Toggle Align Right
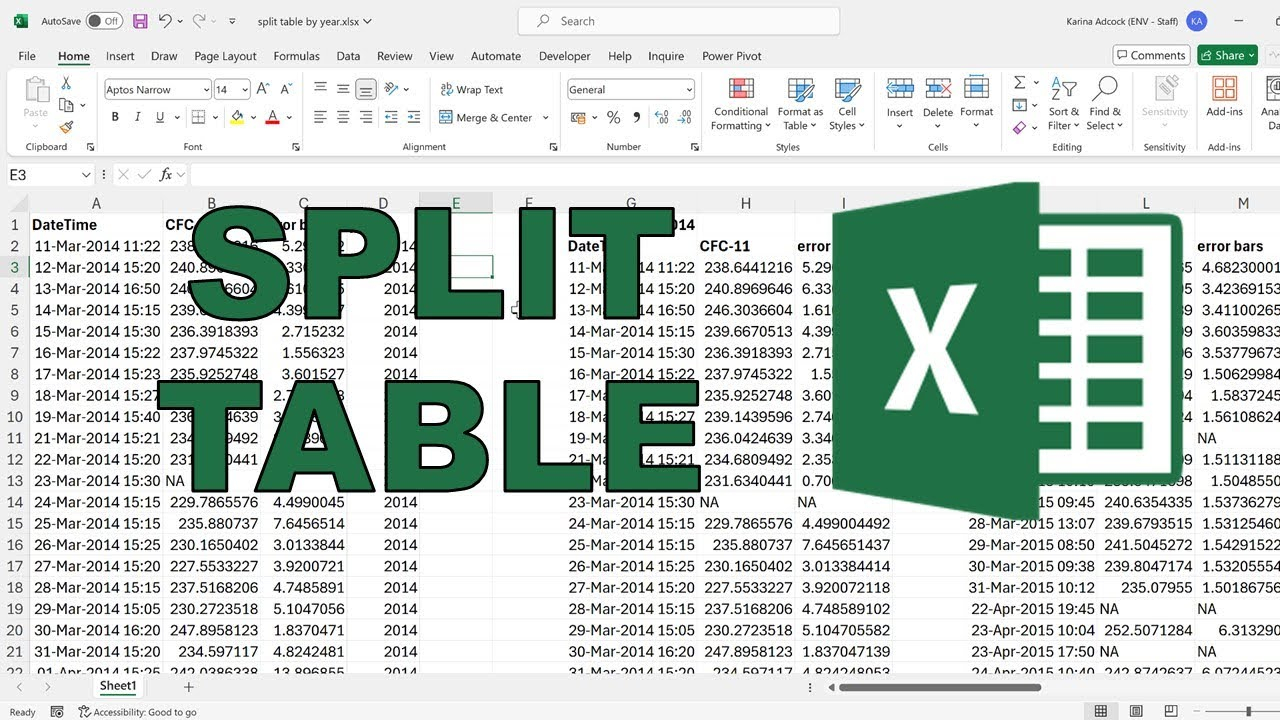This screenshot has height=720, width=1280. pos(366,117)
